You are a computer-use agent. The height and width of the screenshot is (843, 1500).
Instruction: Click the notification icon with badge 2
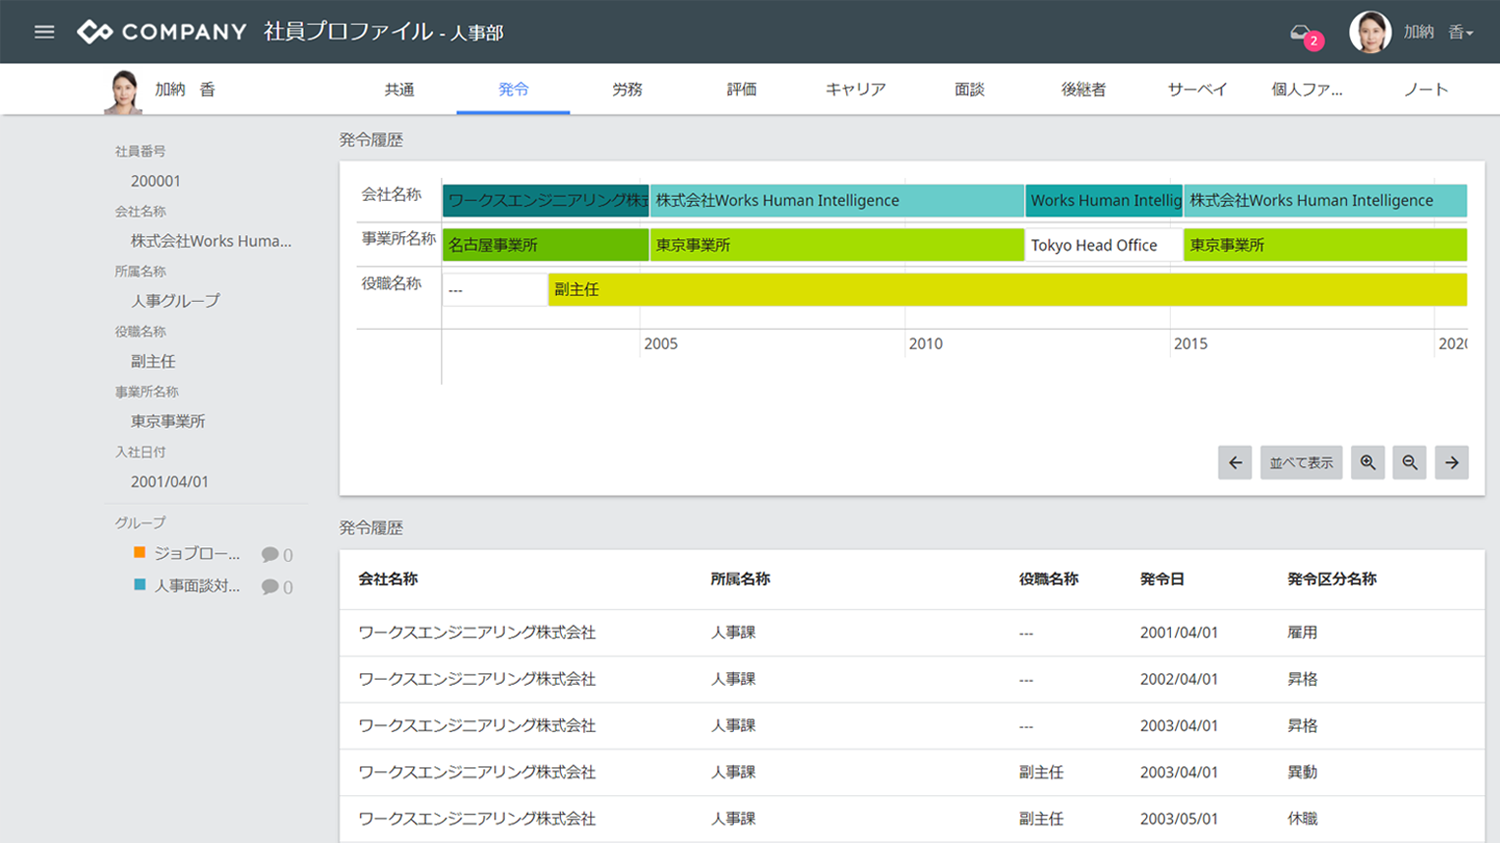(x=1303, y=34)
